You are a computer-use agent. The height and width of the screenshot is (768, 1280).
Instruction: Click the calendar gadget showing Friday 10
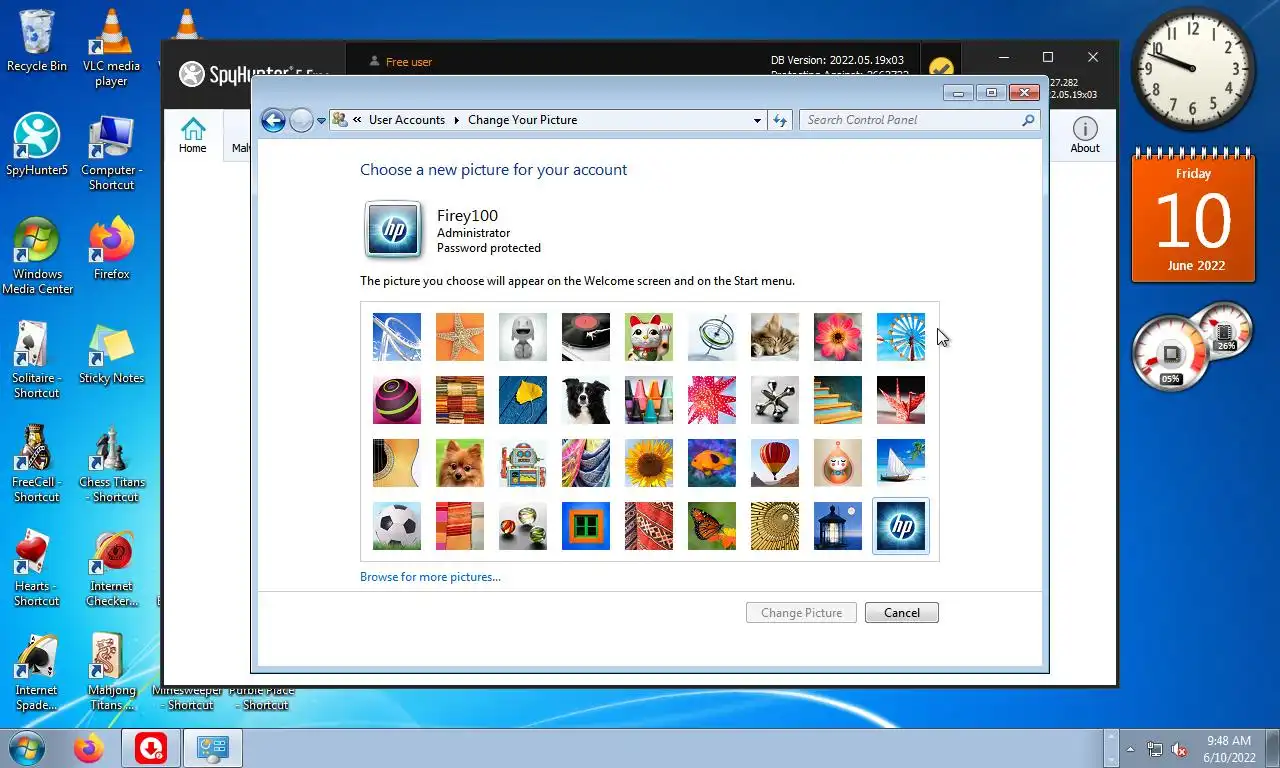tap(1193, 217)
